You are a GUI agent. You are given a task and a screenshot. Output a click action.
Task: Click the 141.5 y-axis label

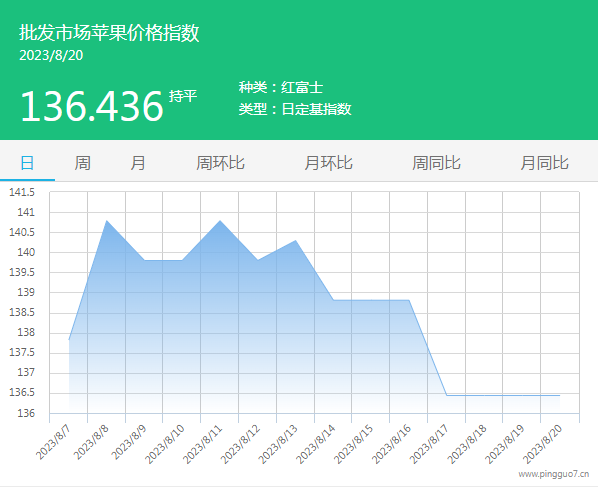(22, 192)
